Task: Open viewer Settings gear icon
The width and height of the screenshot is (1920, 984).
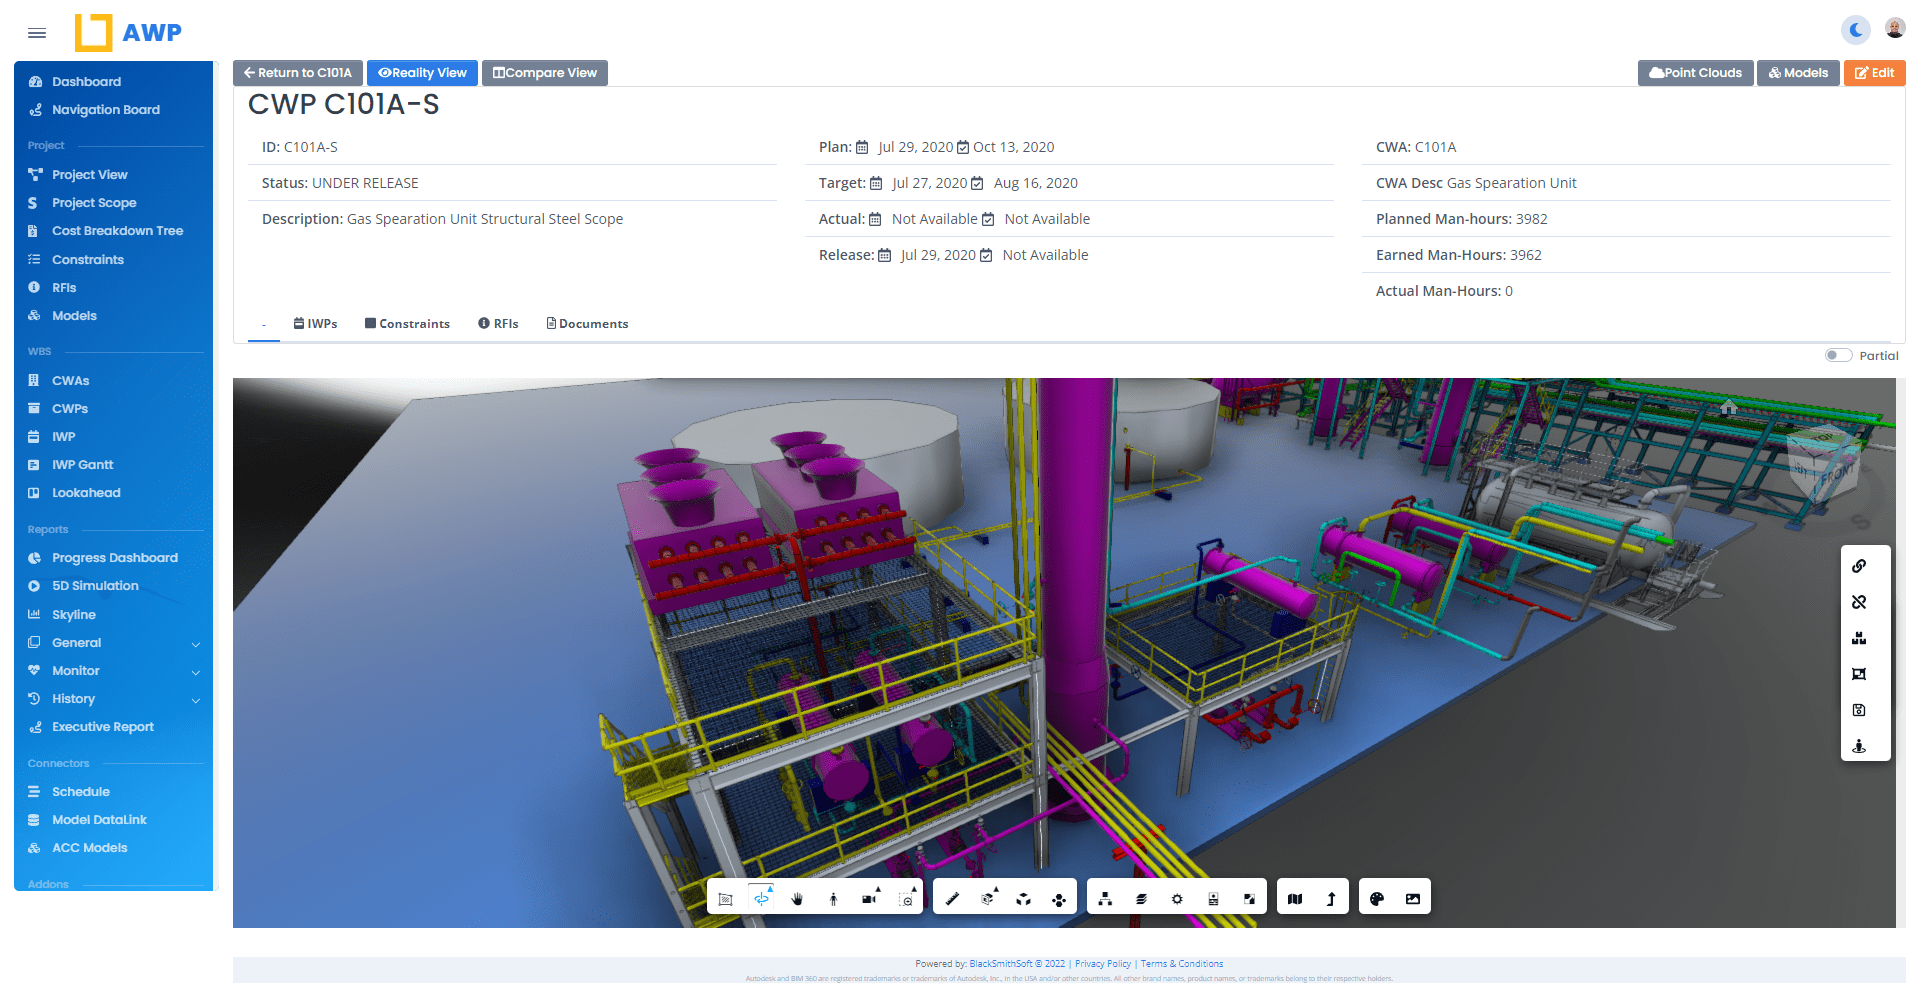Action: pyautogui.click(x=1177, y=899)
